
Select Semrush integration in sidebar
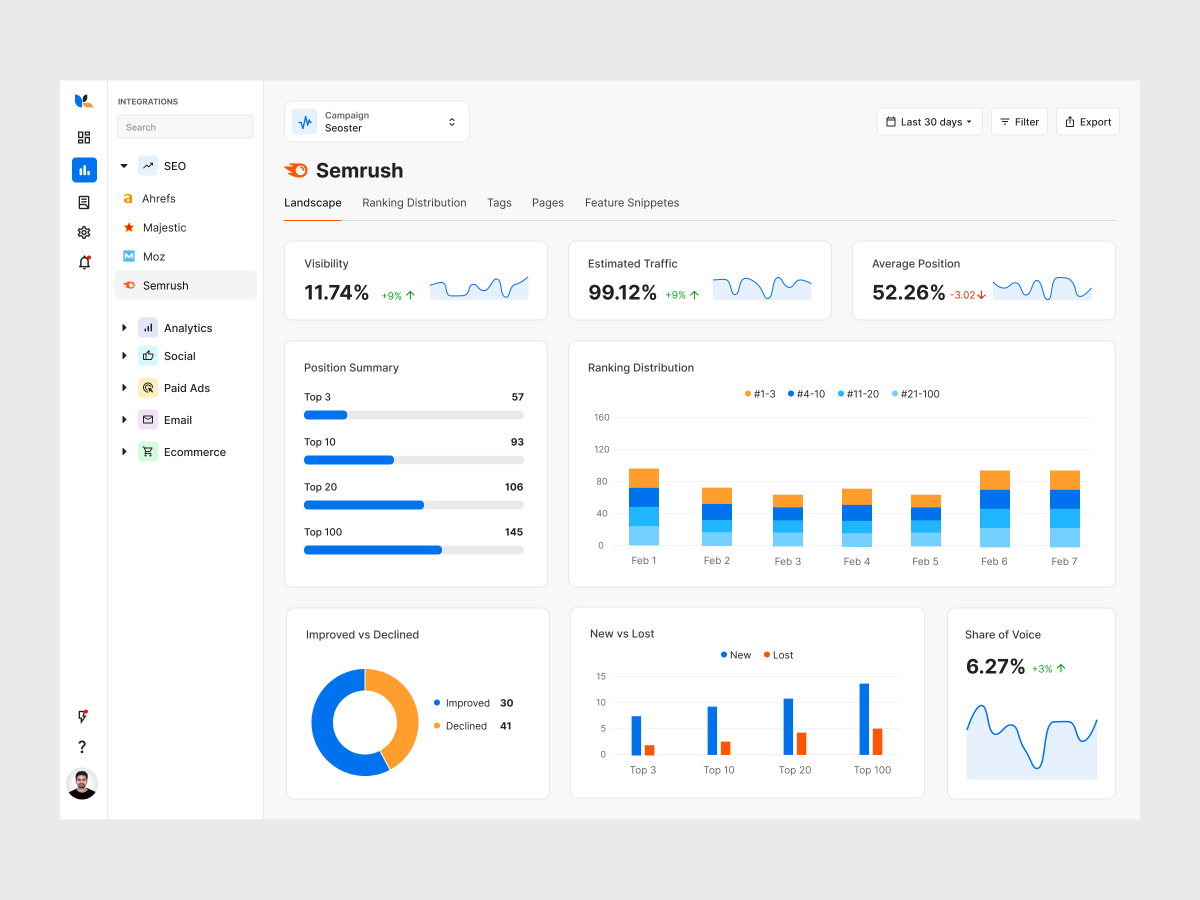186,285
